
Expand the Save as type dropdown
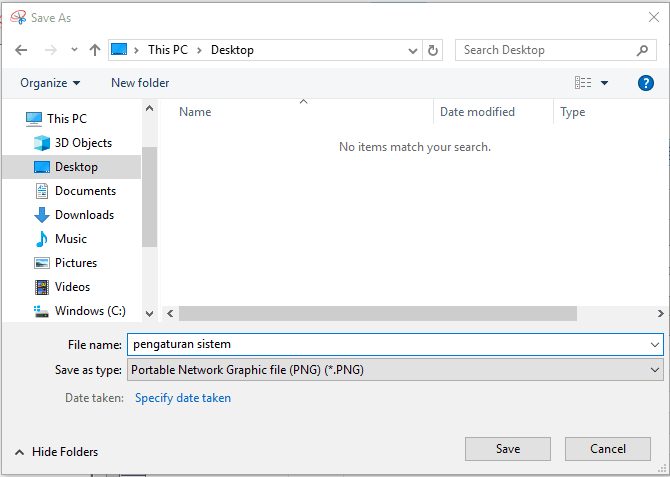click(x=654, y=370)
